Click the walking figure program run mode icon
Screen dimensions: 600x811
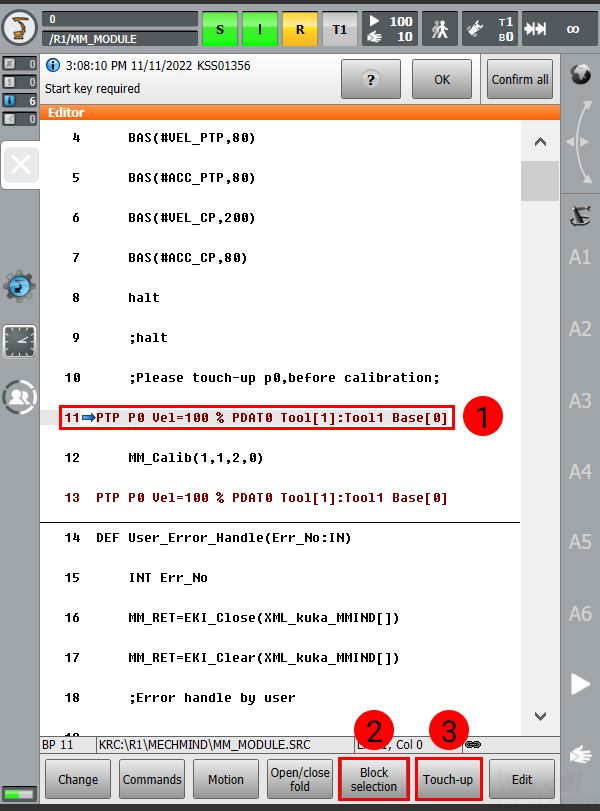(x=438, y=29)
